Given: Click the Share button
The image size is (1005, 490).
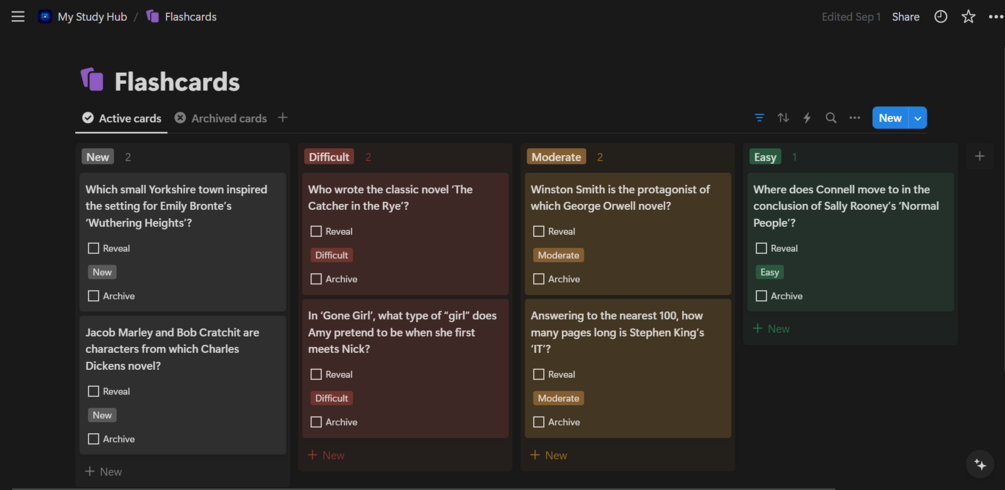Looking at the screenshot, I should click(905, 17).
